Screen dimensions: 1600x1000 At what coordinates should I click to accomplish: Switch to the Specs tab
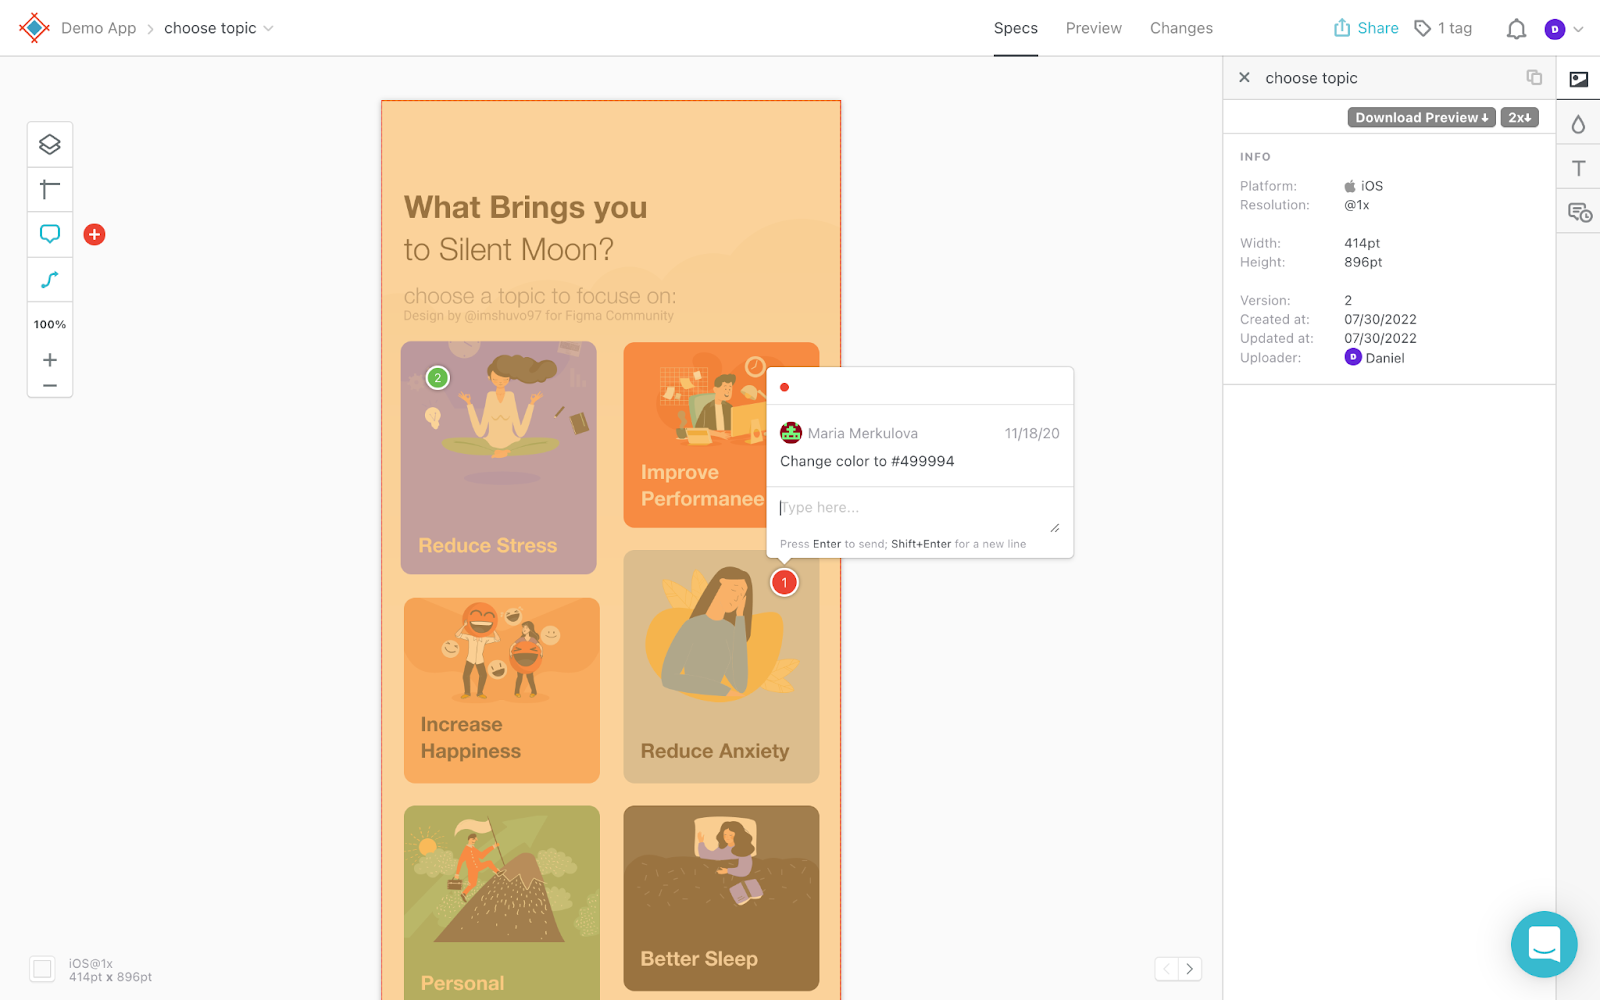tap(1016, 28)
